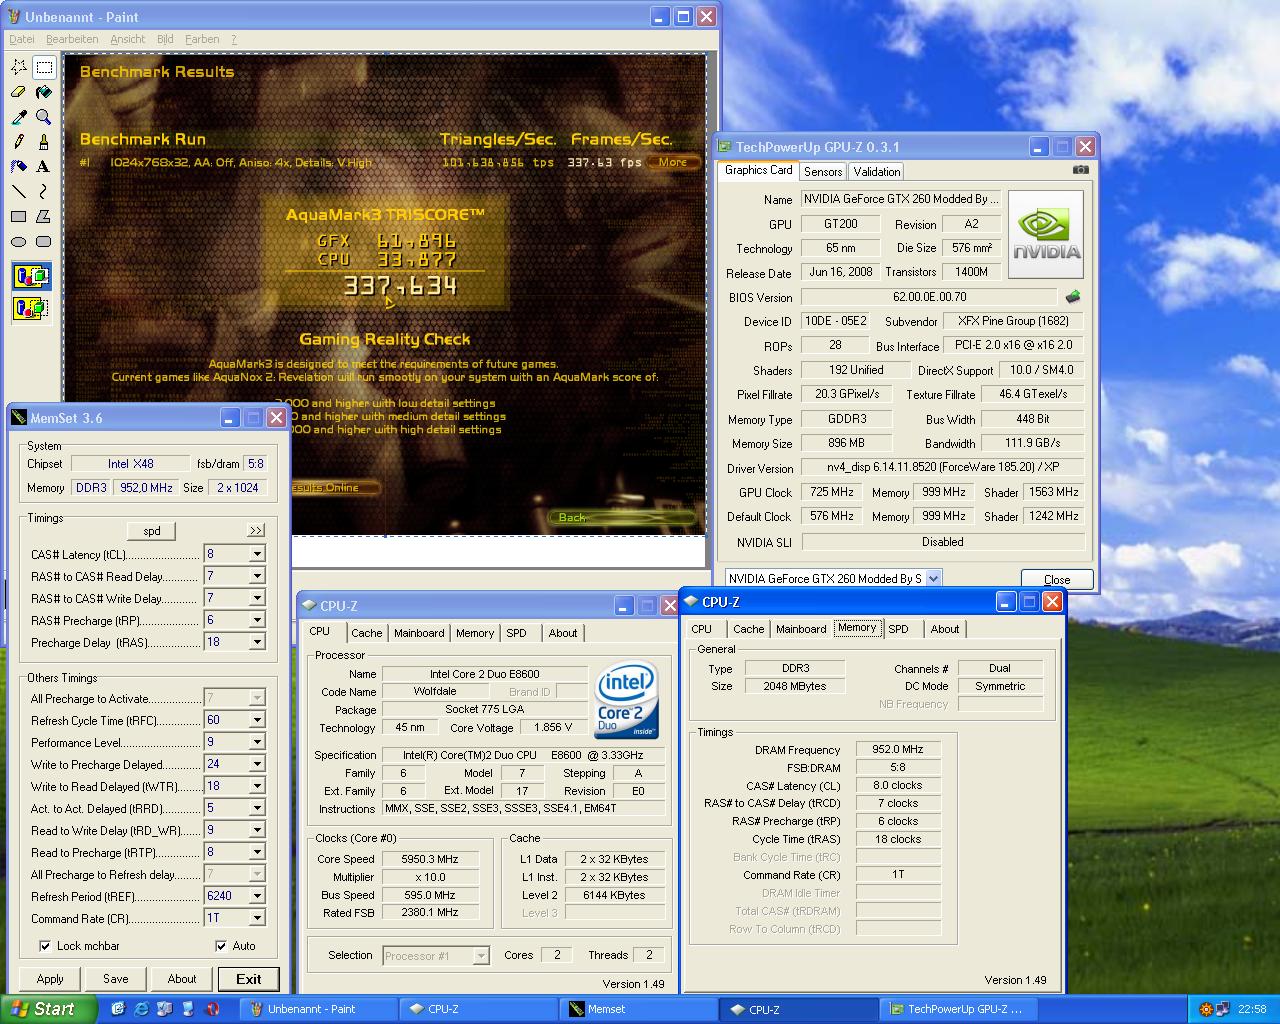The width and height of the screenshot is (1280, 1024).
Task: Select the Free-Form Select tool in Paint
Action: [x=19, y=68]
